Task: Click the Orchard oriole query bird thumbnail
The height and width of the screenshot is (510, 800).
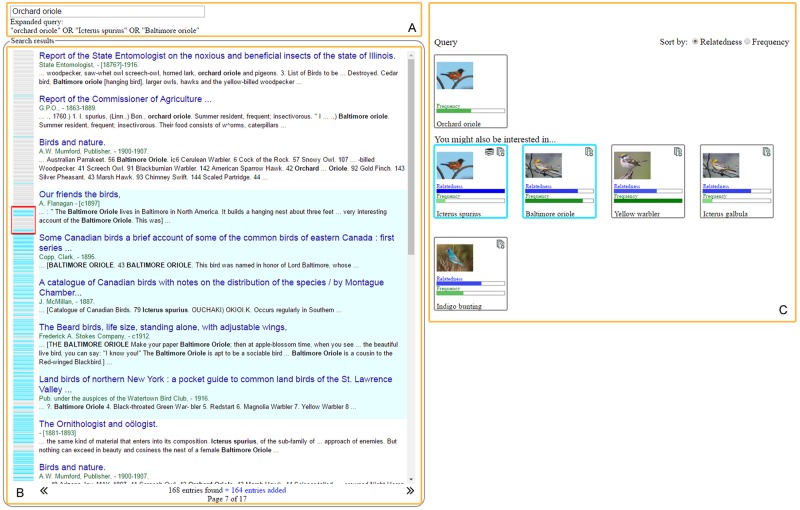Action: coord(455,75)
